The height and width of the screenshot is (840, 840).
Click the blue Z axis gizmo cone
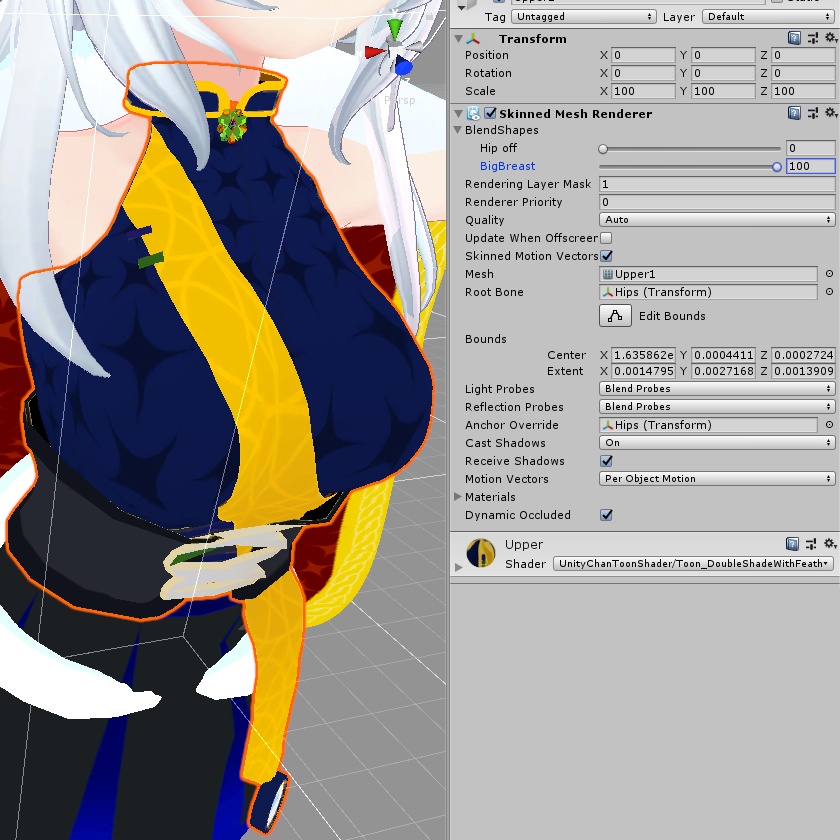click(x=403, y=68)
